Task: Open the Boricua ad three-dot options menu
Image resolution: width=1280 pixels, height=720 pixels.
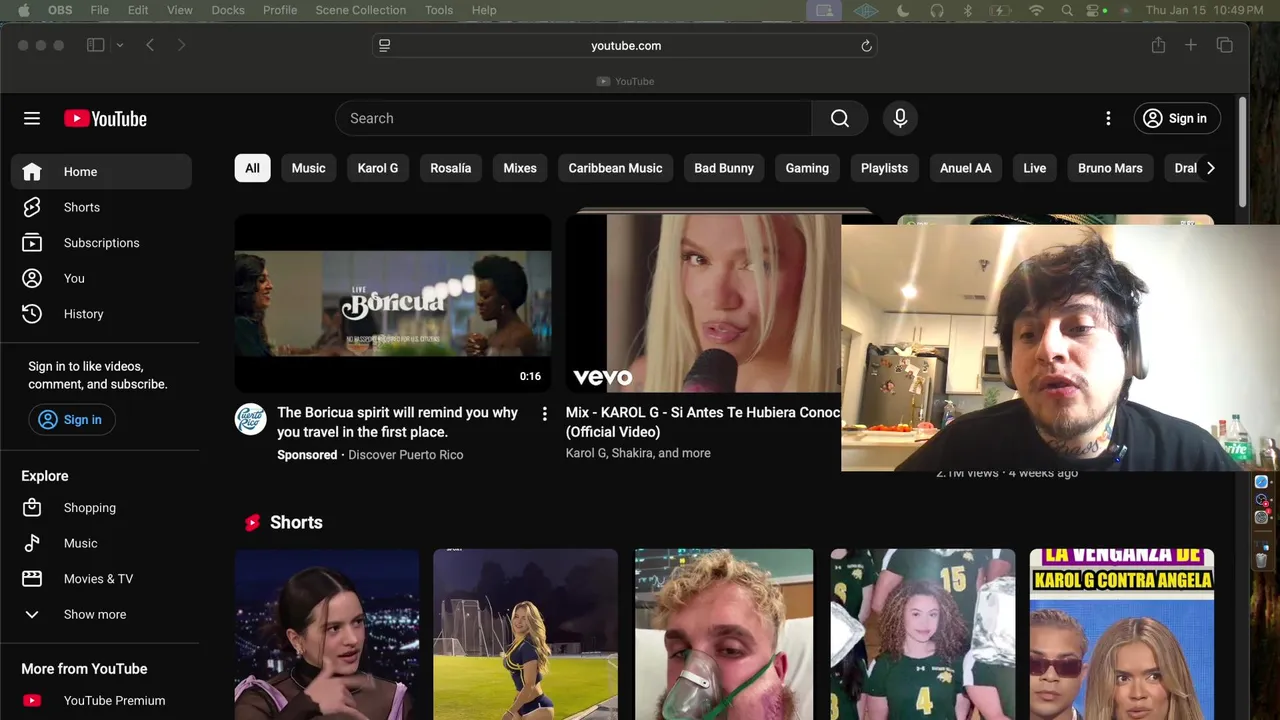Action: point(544,413)
